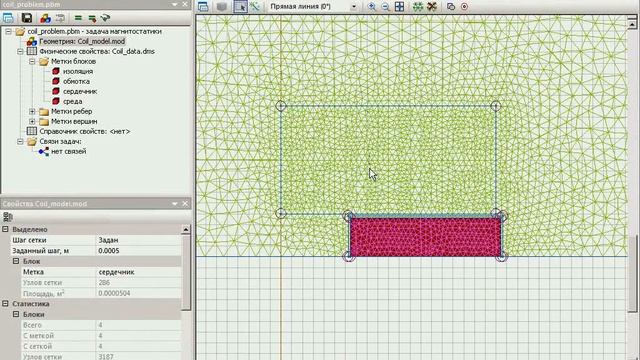
Task: Click the properties panel scroll up arrow
Action: click(x=186, y=229)
